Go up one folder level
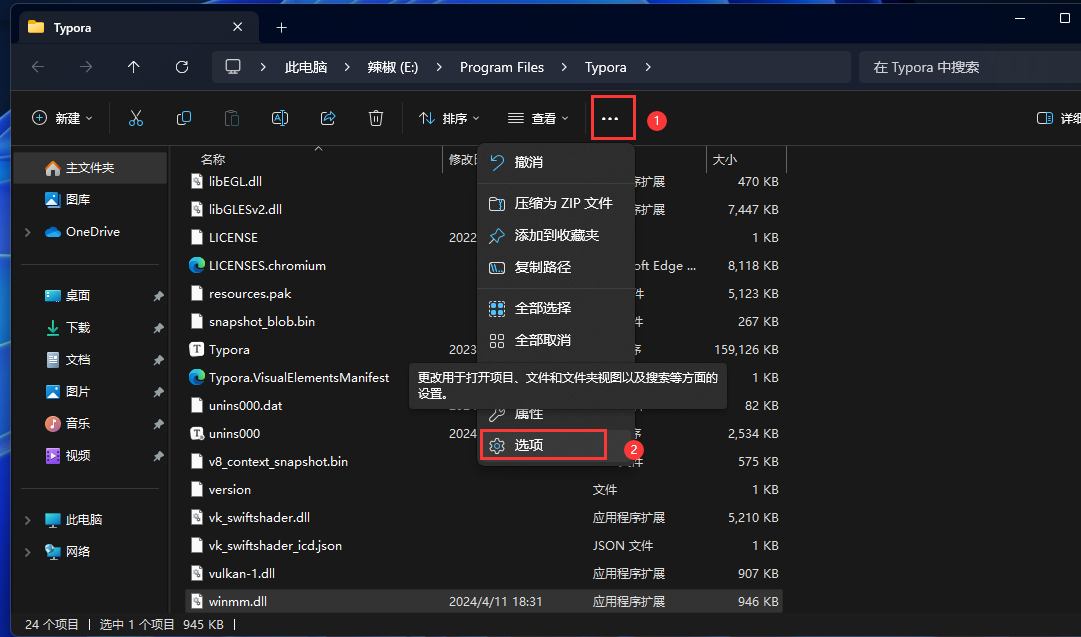1081x637 pixels. click(134, 67)
